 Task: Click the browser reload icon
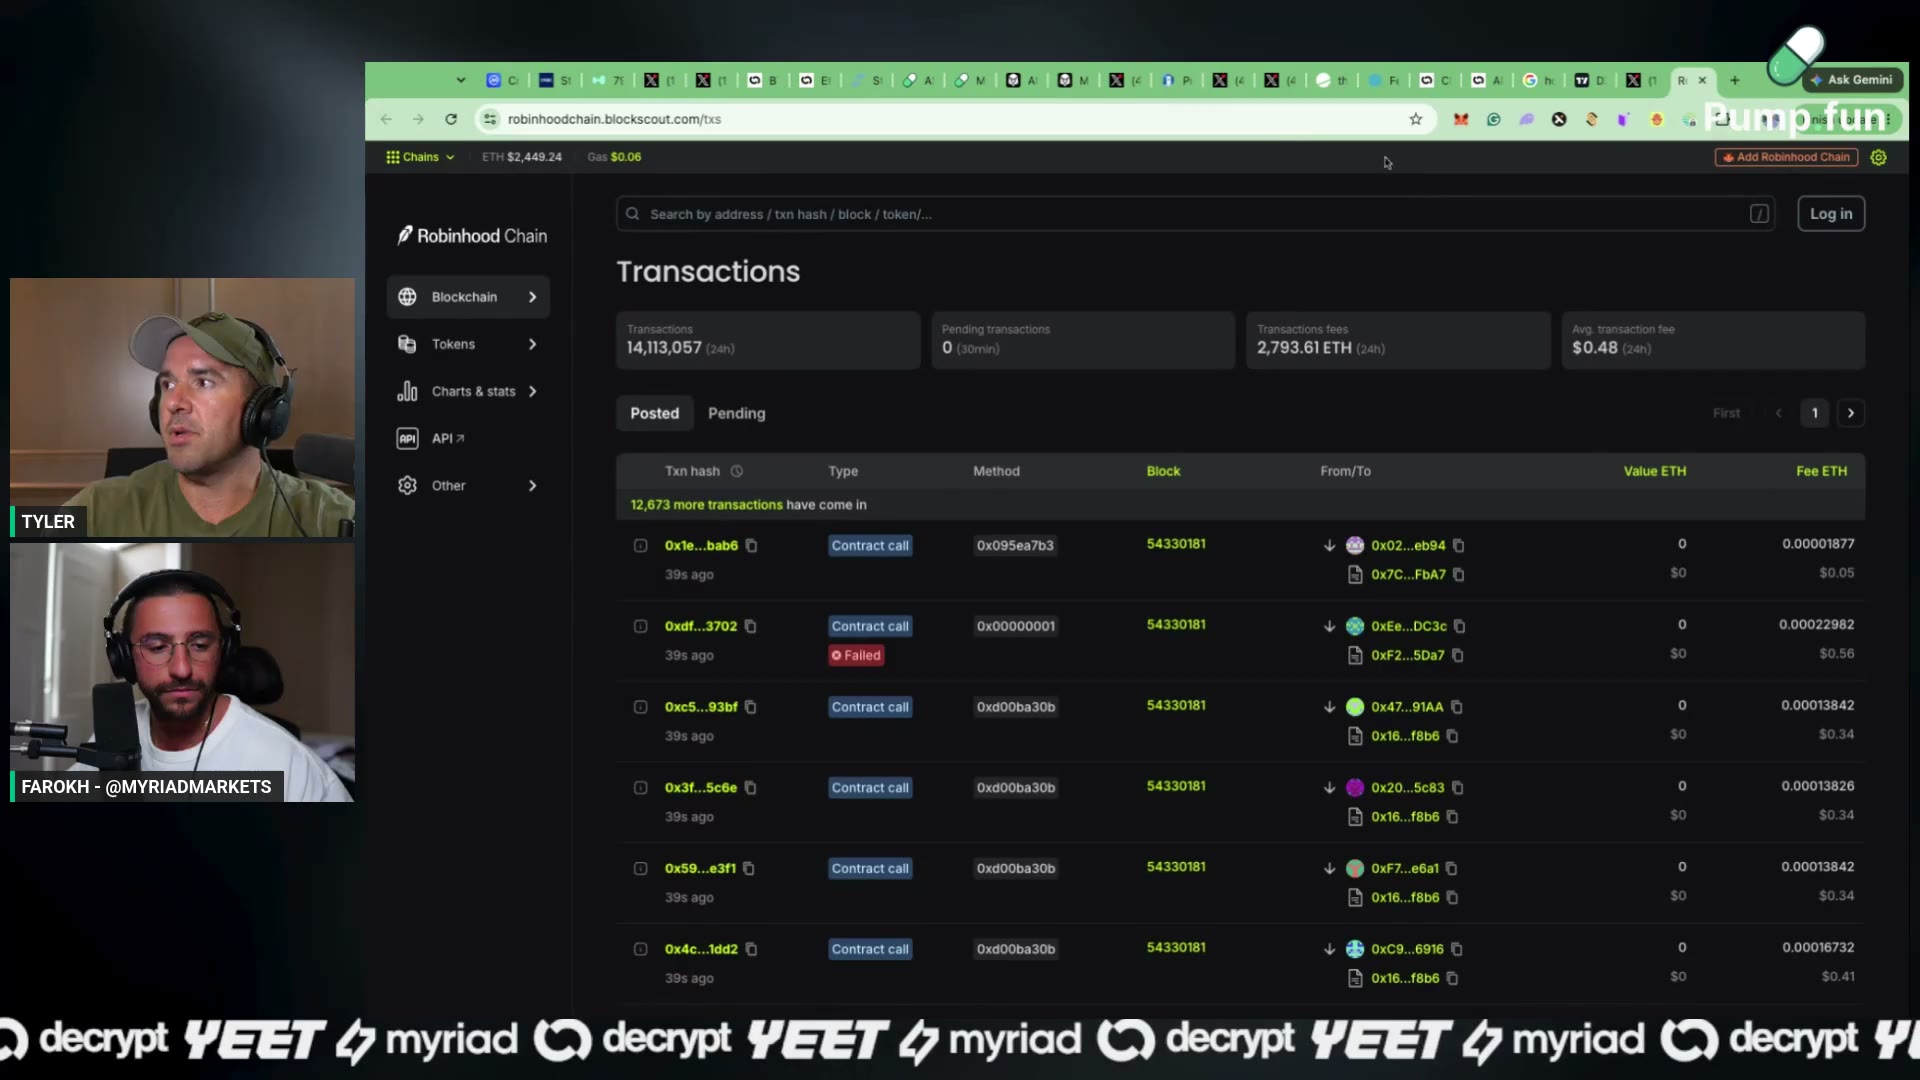(451, 119)
